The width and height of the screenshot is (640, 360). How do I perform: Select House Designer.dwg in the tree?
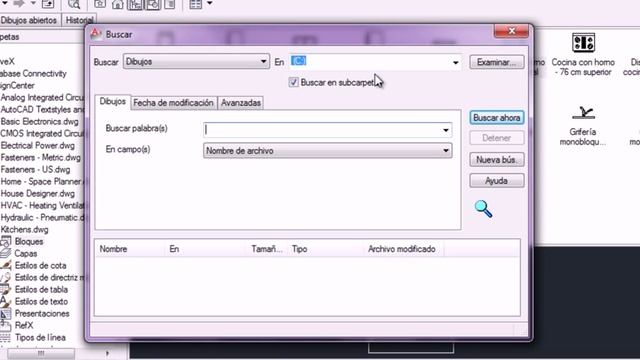38,193
